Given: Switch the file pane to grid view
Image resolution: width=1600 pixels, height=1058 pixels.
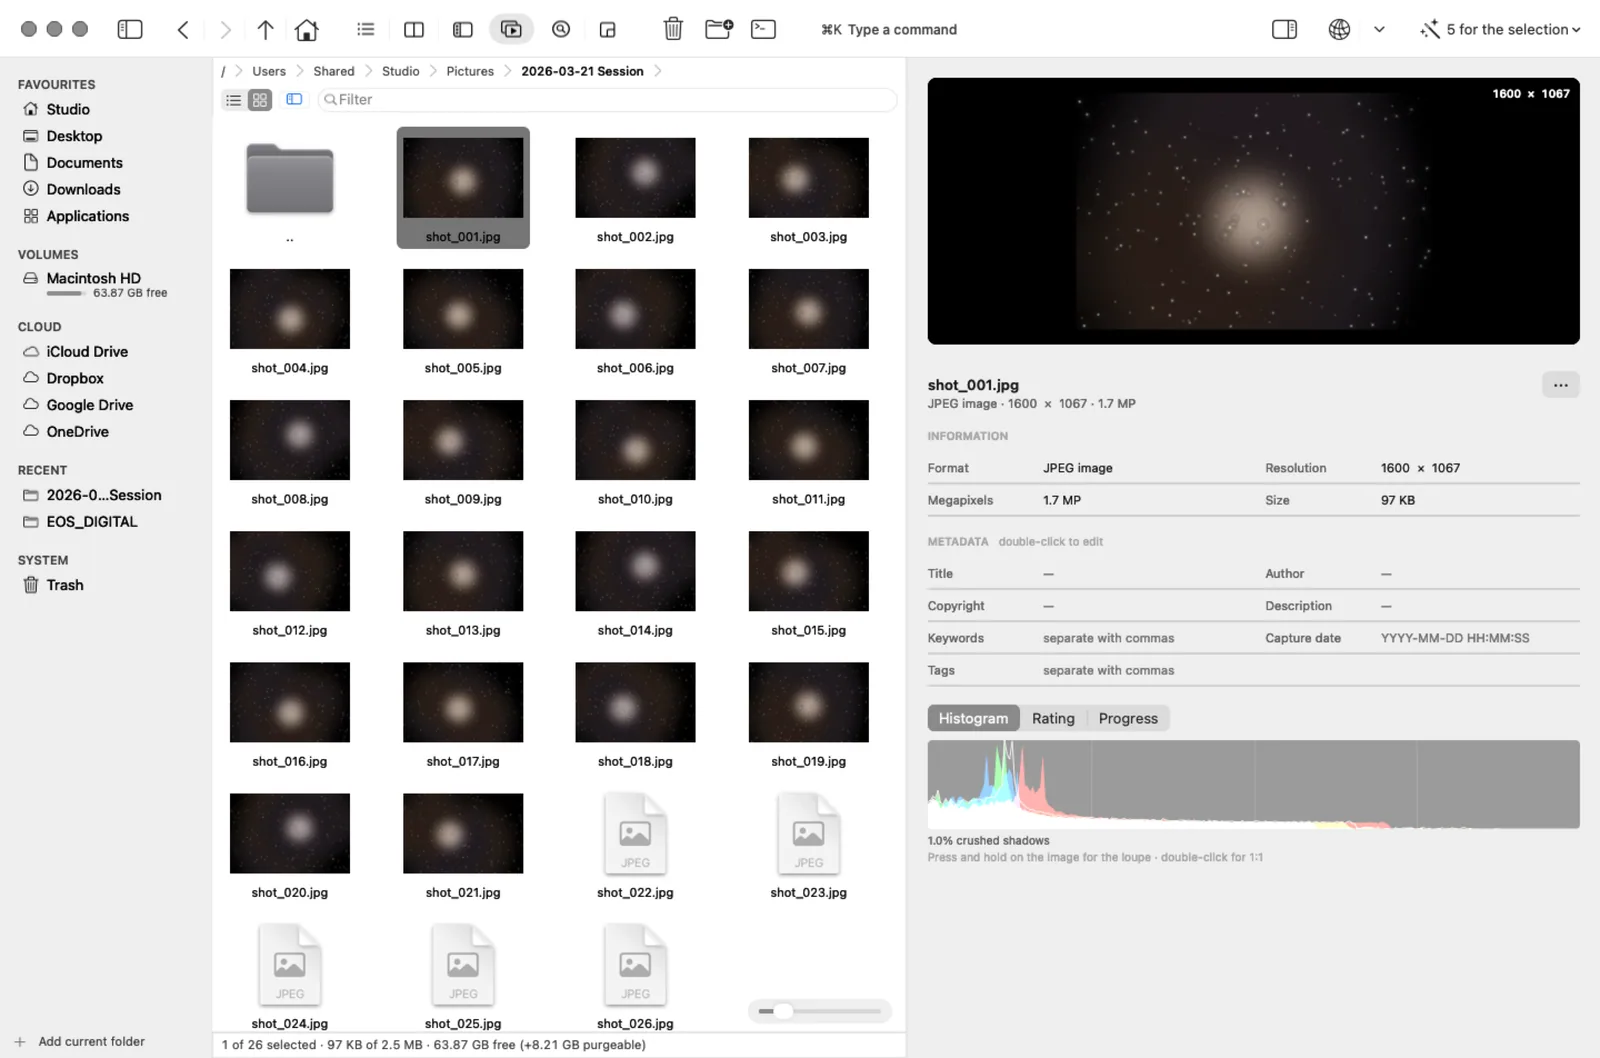Looking at the screenshot, I should coord(260,100).
